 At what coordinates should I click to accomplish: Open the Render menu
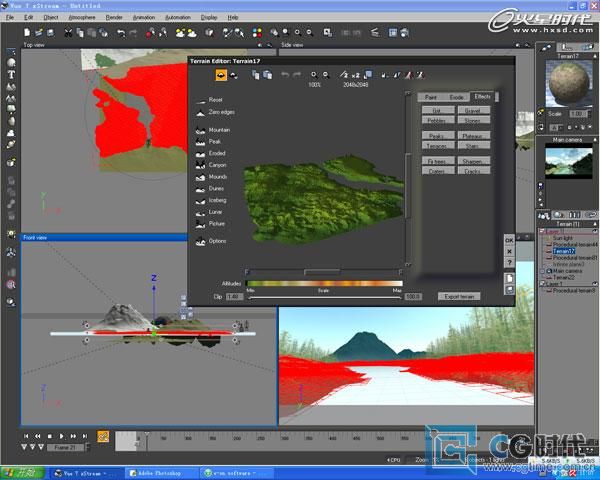pos(114,17)
